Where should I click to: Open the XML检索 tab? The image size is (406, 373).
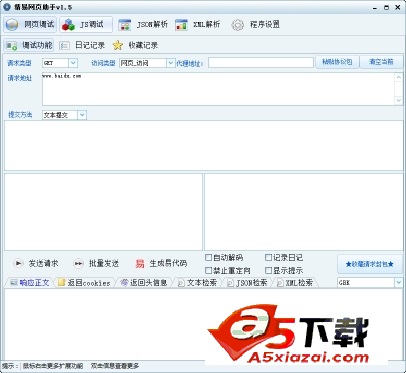295,283
